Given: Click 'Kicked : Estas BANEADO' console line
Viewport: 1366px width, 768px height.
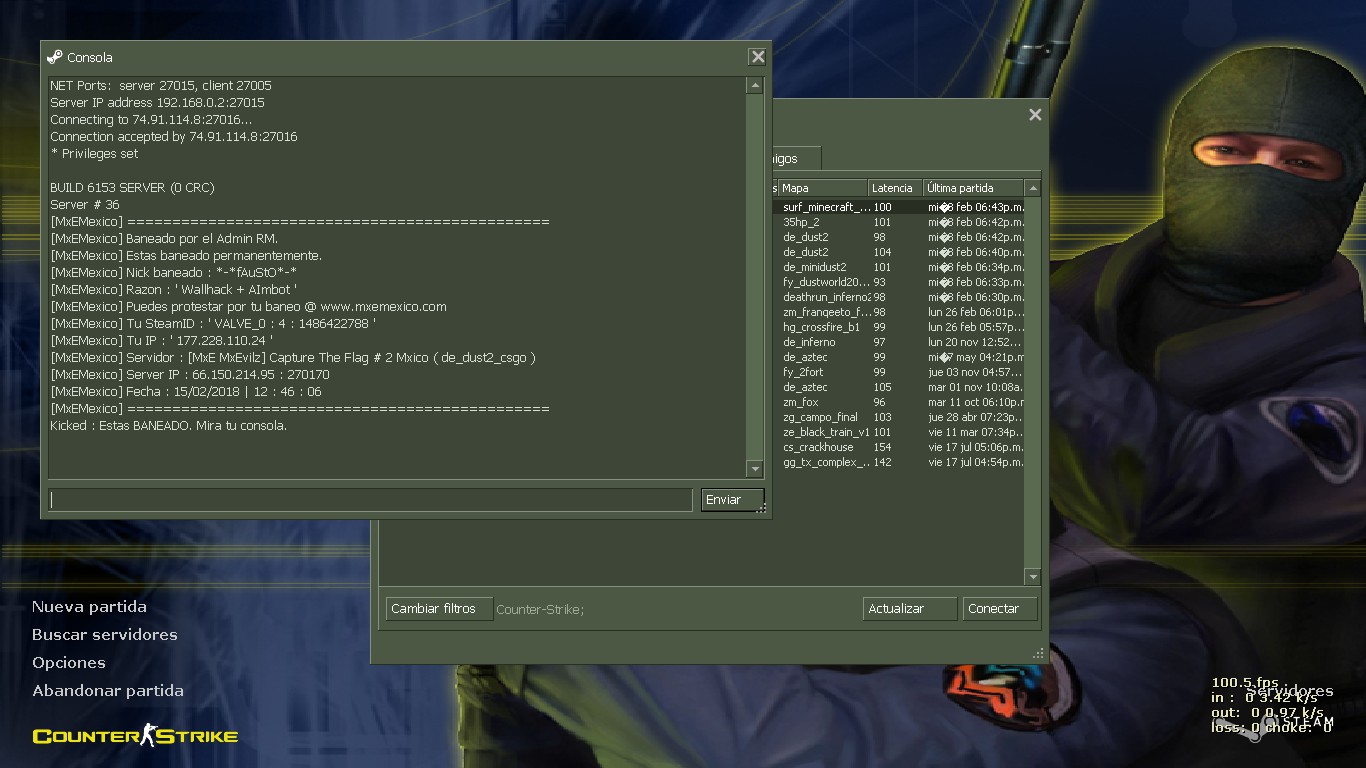Looking at the screenshot, I should tap(169, 426).
